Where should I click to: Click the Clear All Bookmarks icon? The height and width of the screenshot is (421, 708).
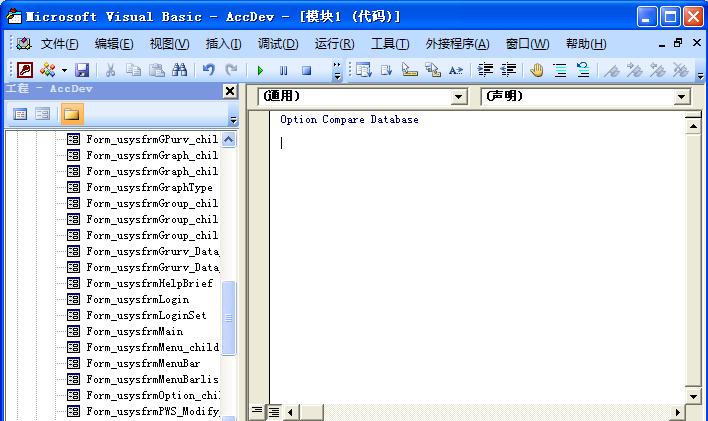pyautogui.click(x=681, y=70)
